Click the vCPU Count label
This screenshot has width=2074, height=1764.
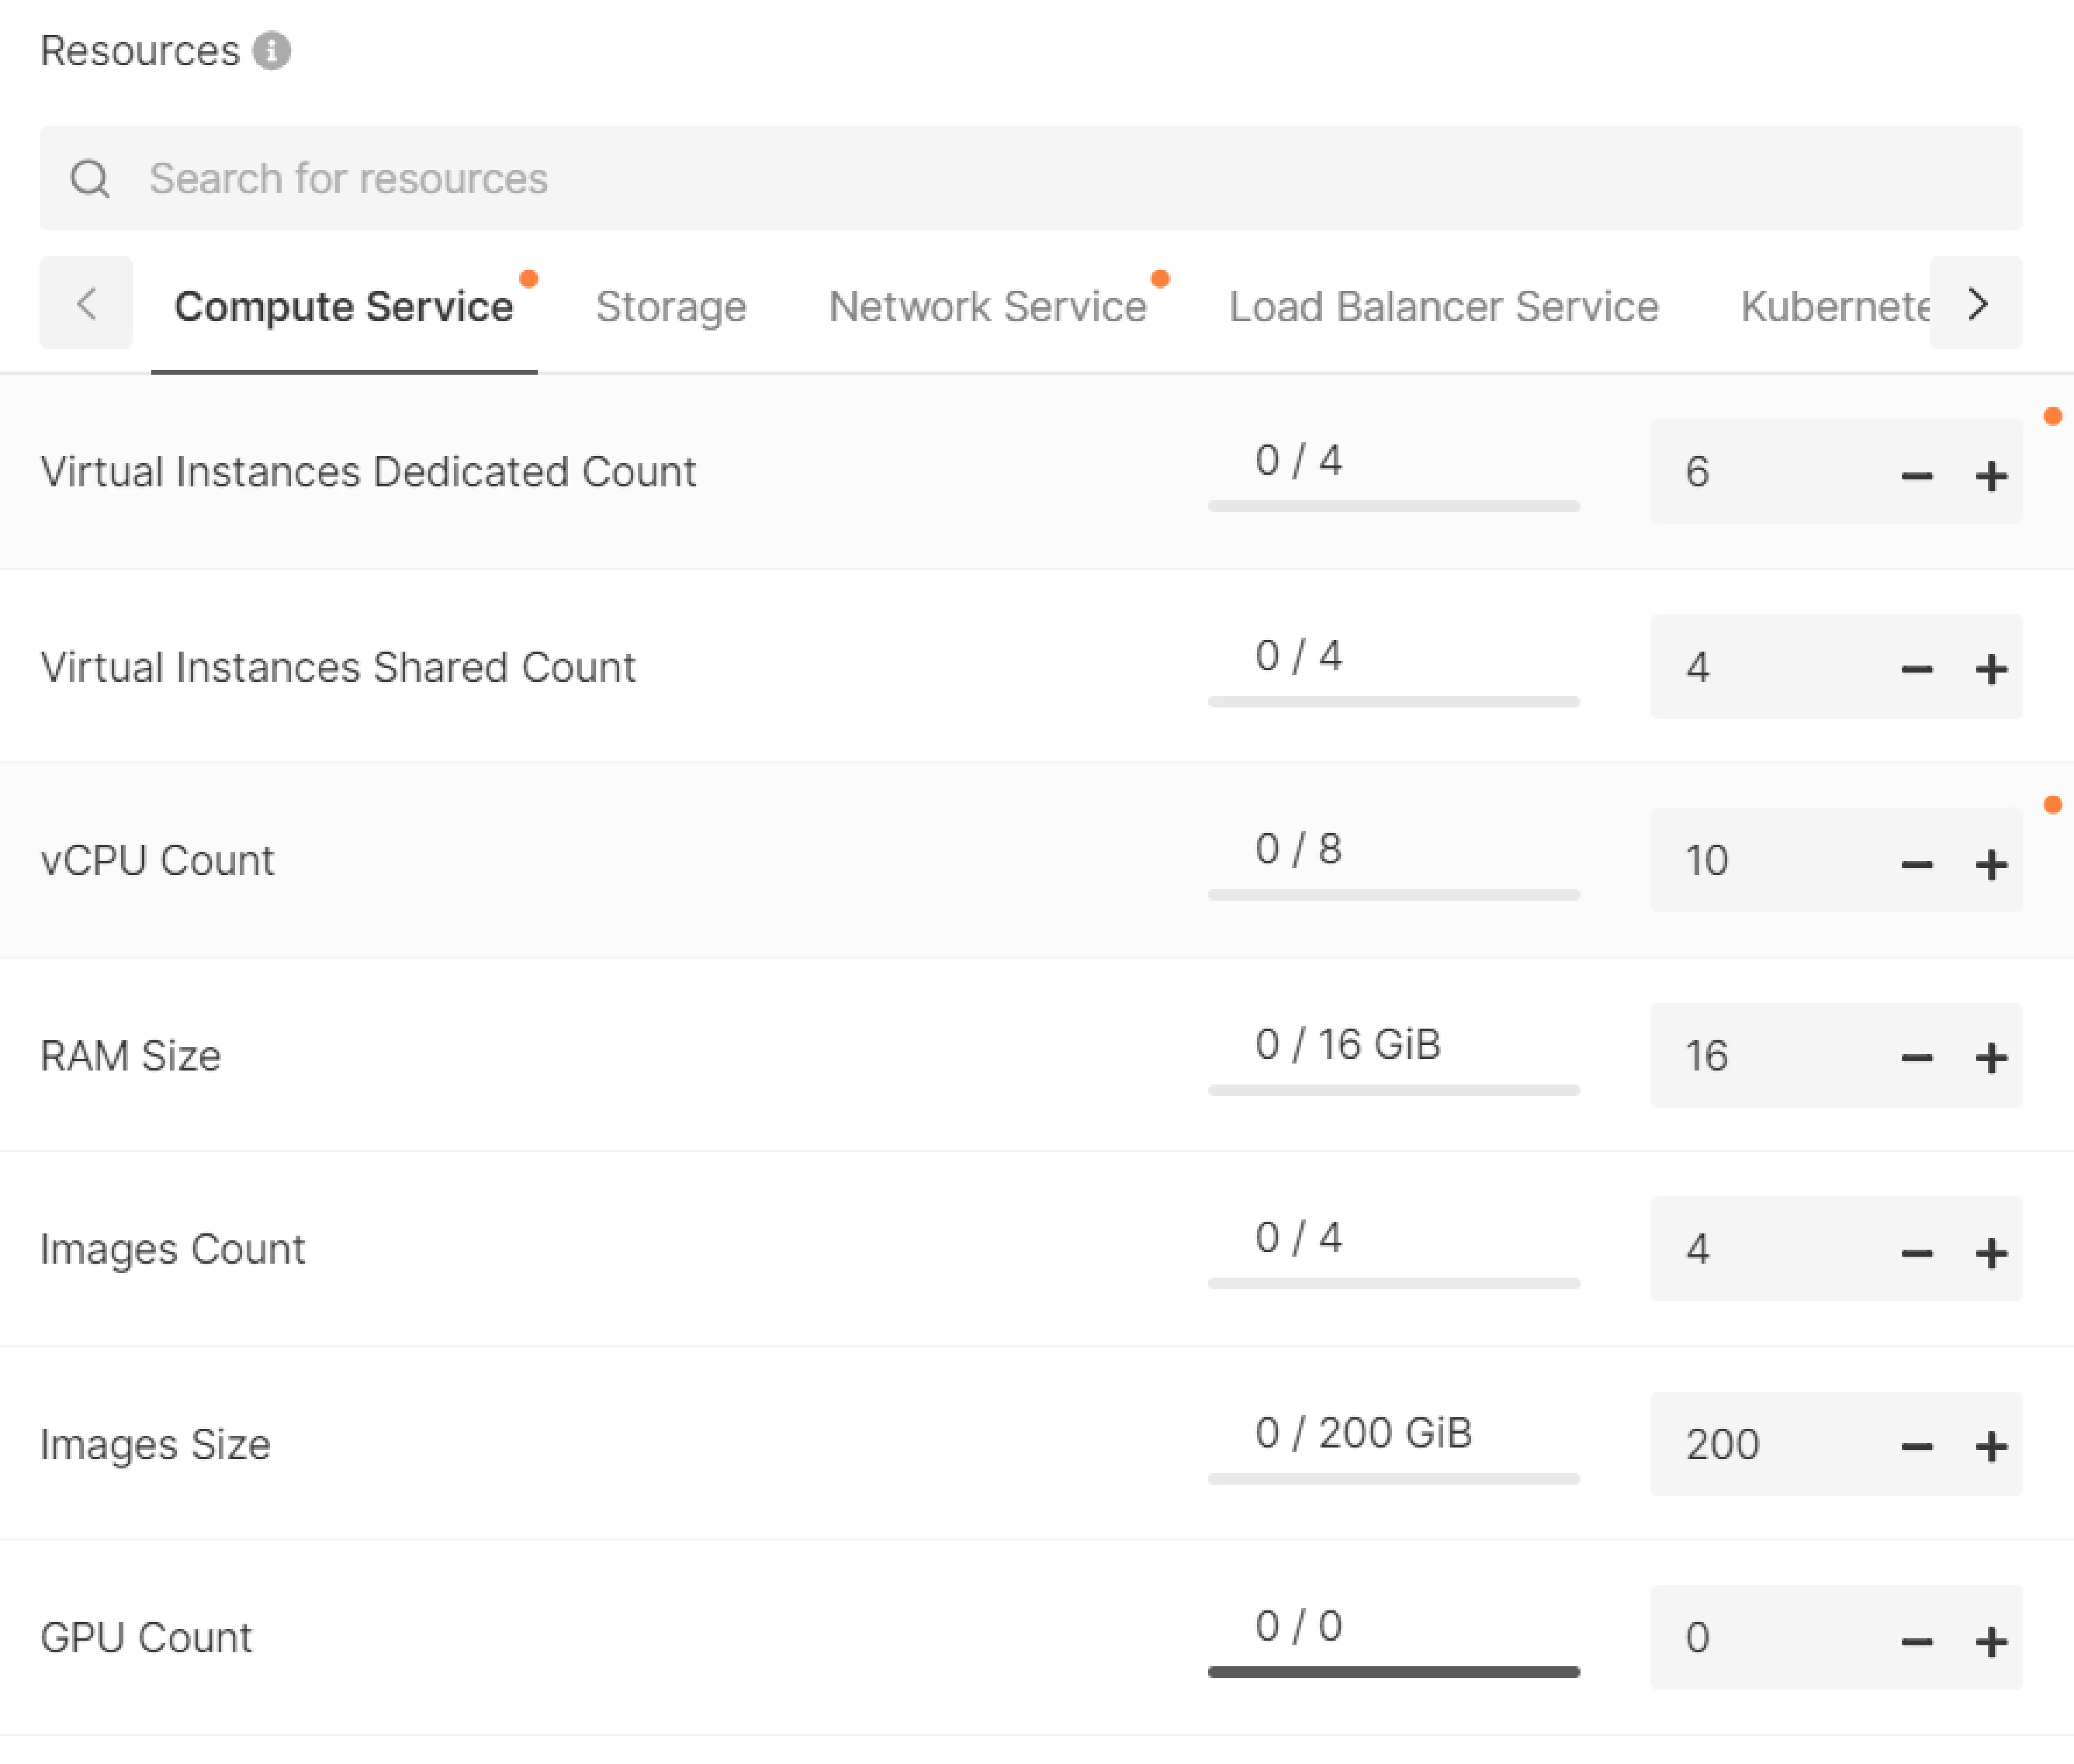157,860
